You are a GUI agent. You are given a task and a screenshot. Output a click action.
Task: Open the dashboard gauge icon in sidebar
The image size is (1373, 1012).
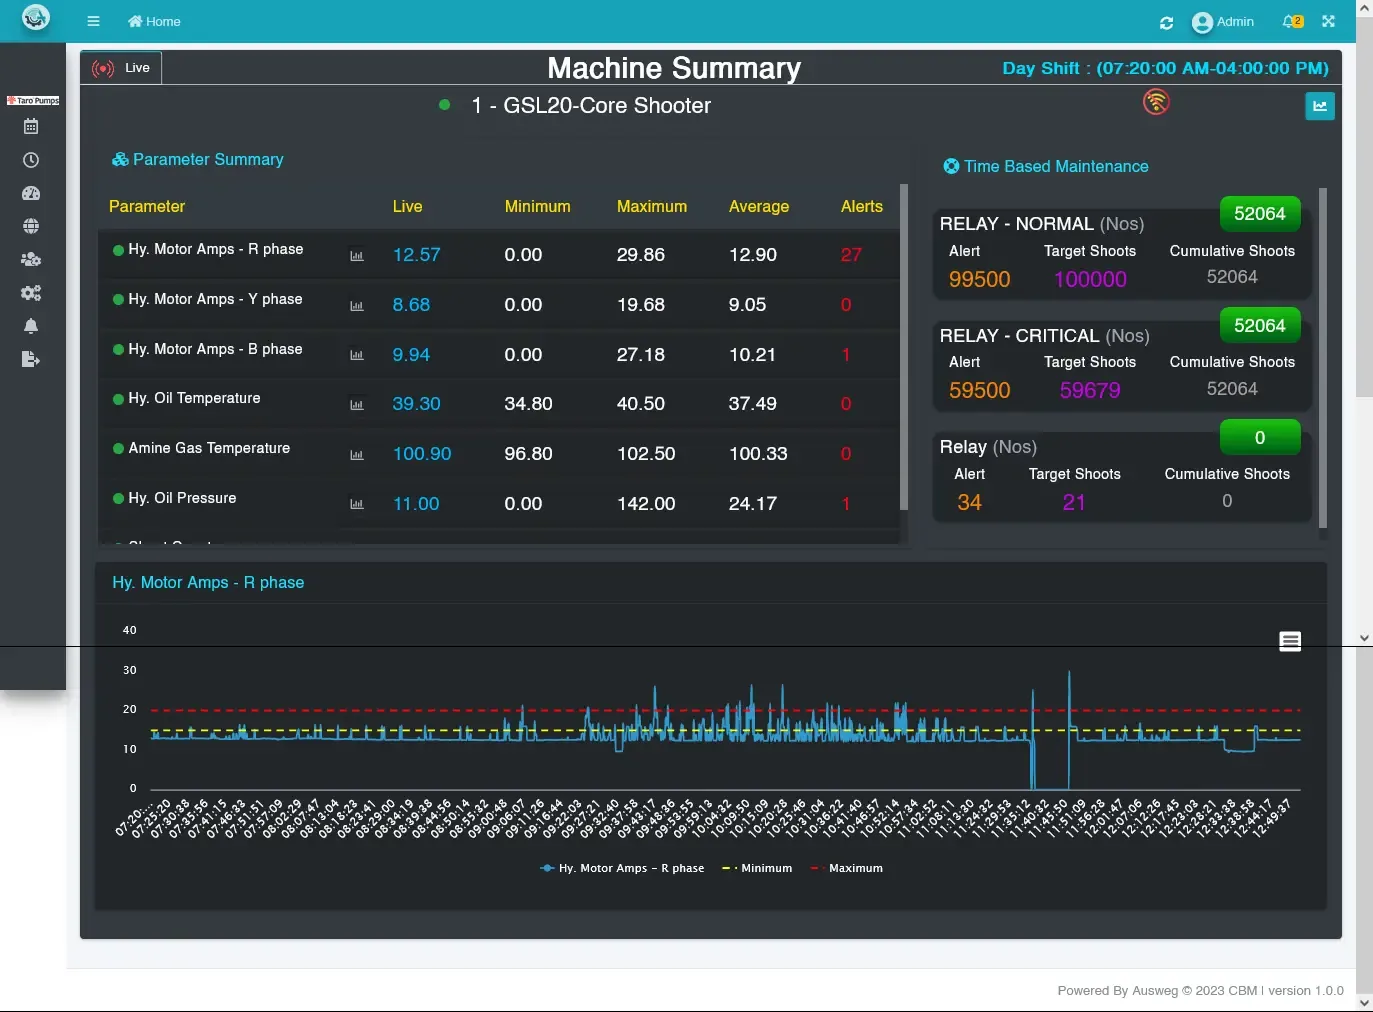click(31, 193)
